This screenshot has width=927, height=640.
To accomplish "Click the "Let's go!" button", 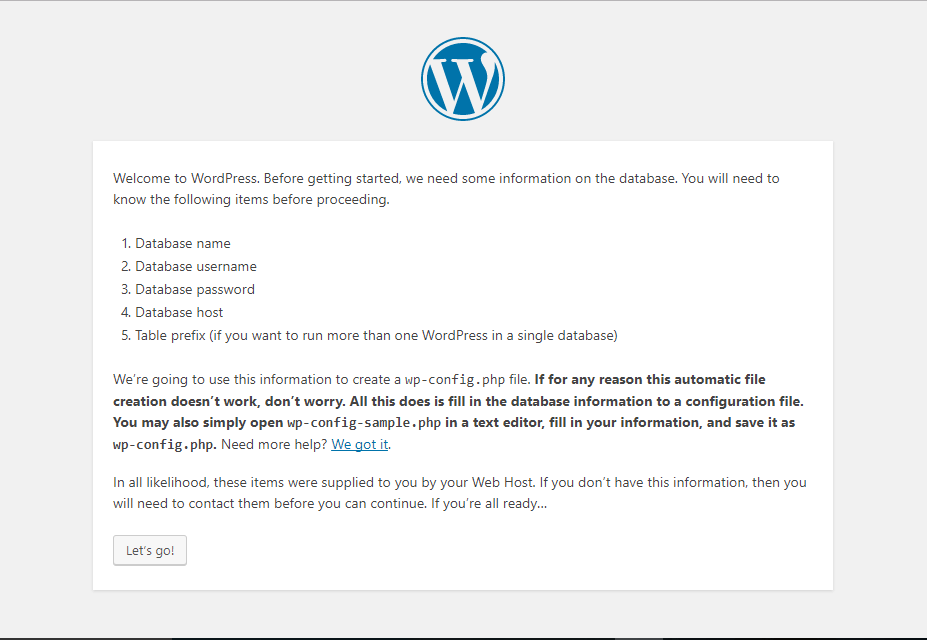I will [x=150, y=550].
